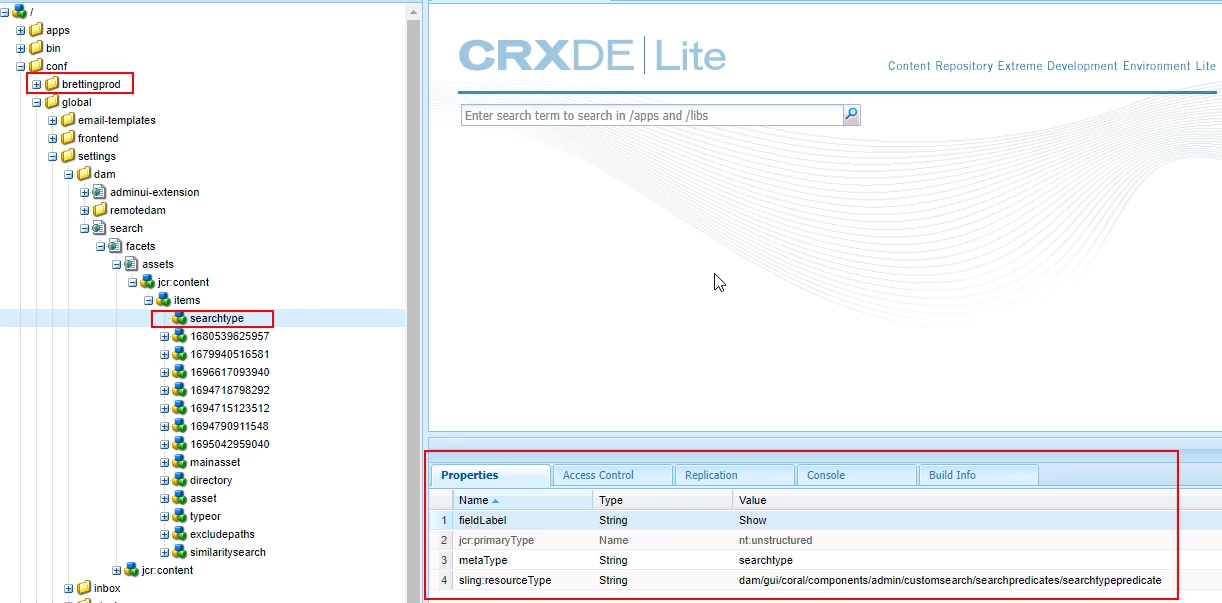Click the searchtype node icon

coord(180,318)
